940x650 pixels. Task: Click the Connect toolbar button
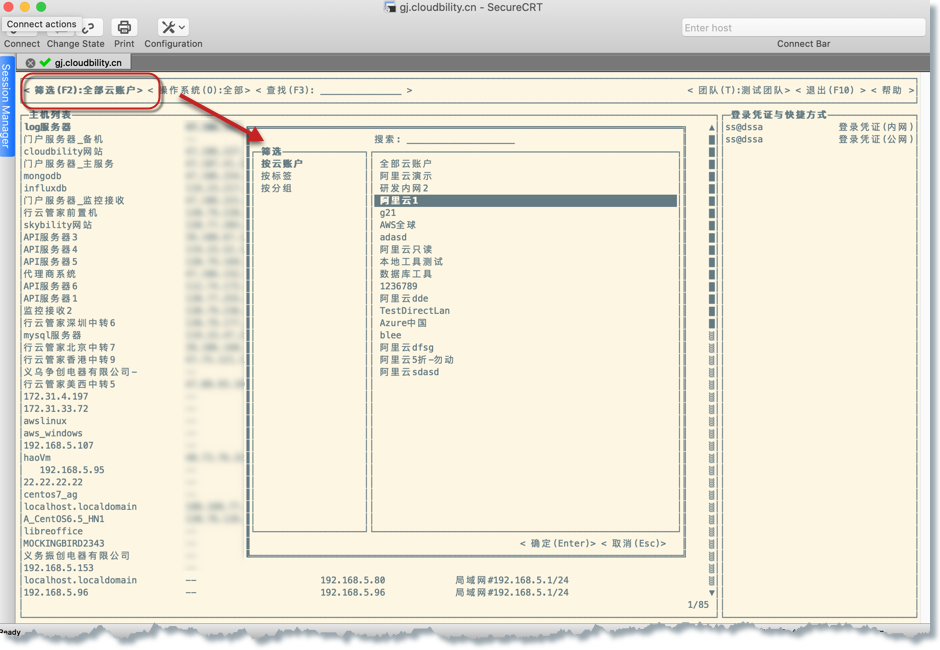[x=22, y=44]
